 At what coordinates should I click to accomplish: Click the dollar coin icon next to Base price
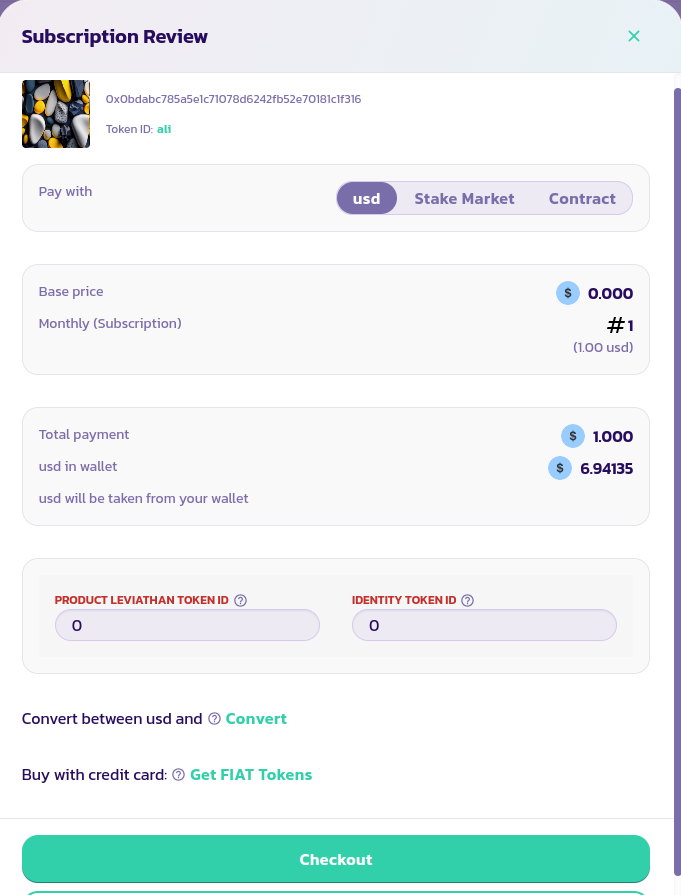tap(568, 293)
